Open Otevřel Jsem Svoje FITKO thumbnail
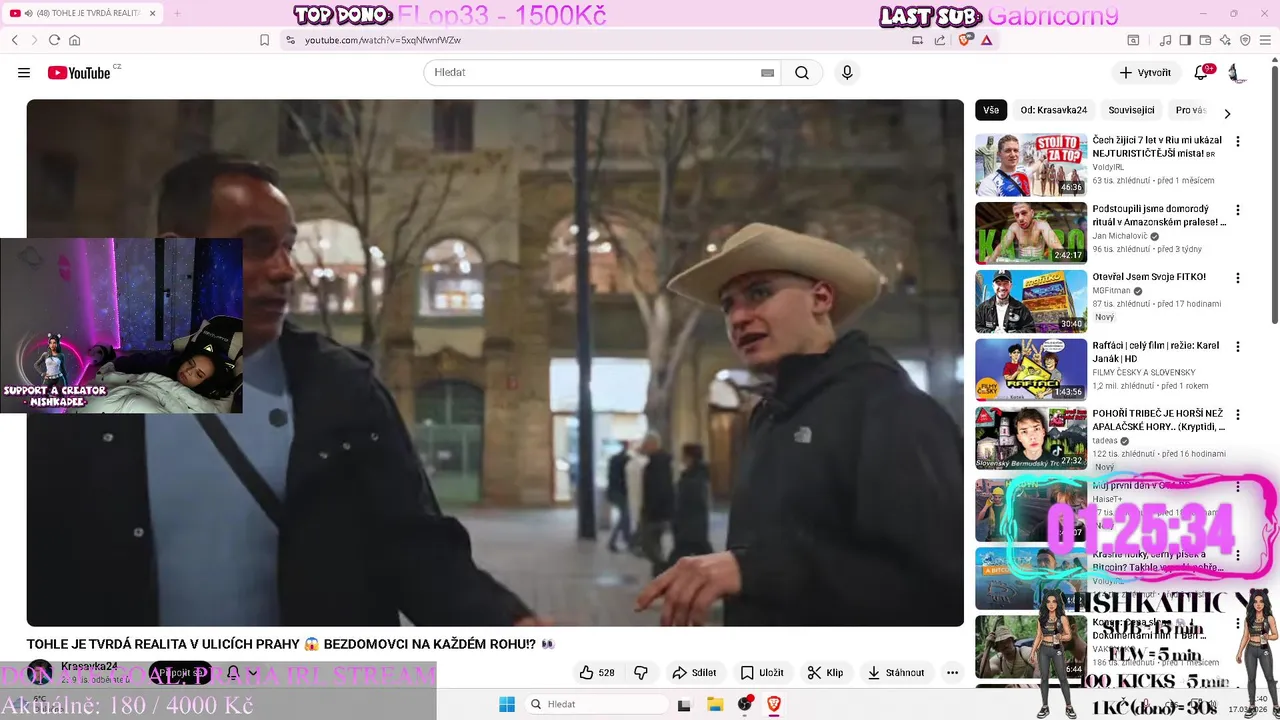This screenshot has width=1280, height=720. (x=1031, y=301)
